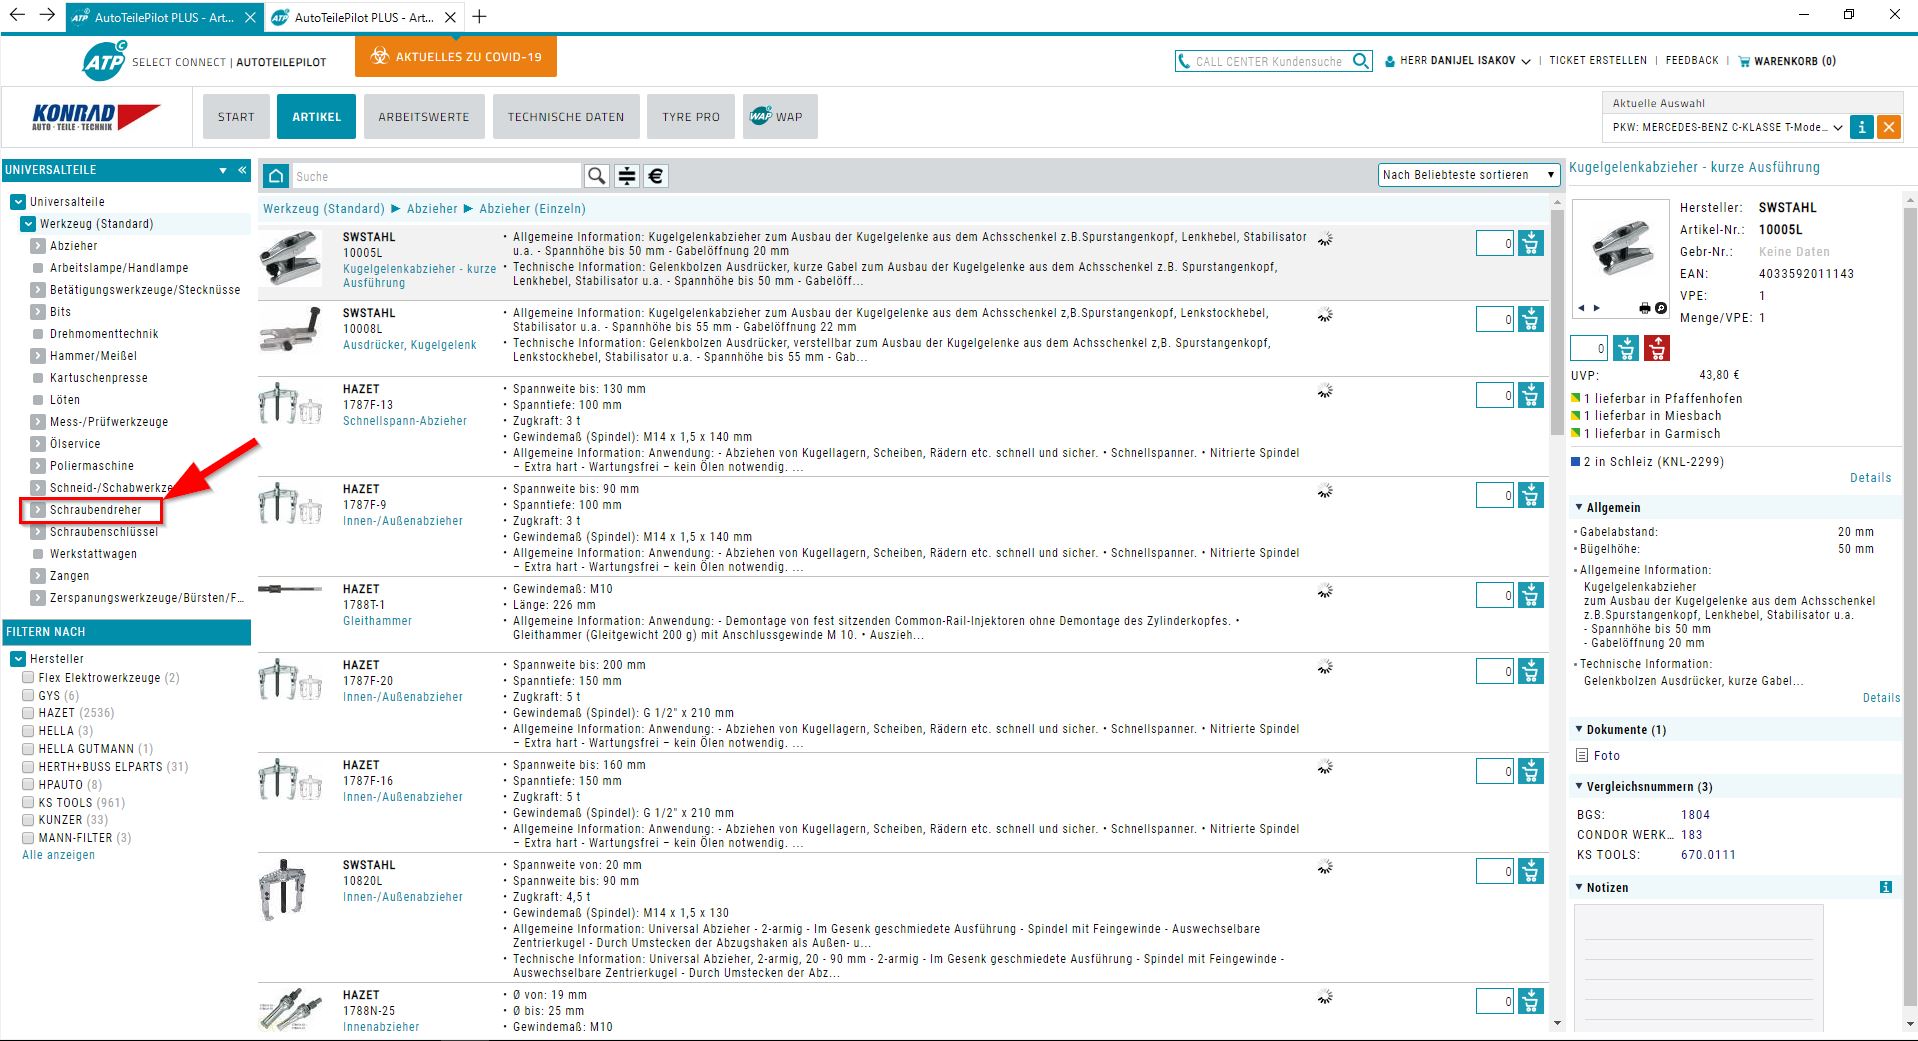Viewport: 1918px width, 1041px height.
Task: Add HAZET 1787F-9 to cart
Action: [1531, 495]
